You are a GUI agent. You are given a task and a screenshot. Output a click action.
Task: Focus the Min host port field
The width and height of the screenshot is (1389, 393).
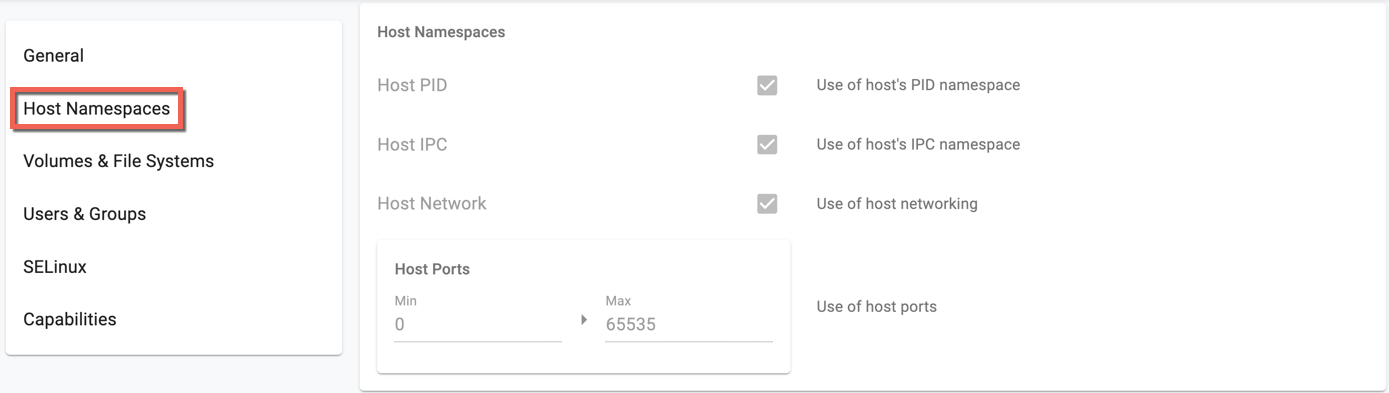[478, 325]
